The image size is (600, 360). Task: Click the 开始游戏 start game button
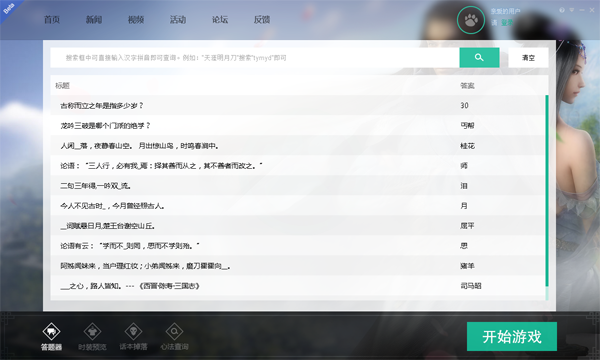pos(512,337)
